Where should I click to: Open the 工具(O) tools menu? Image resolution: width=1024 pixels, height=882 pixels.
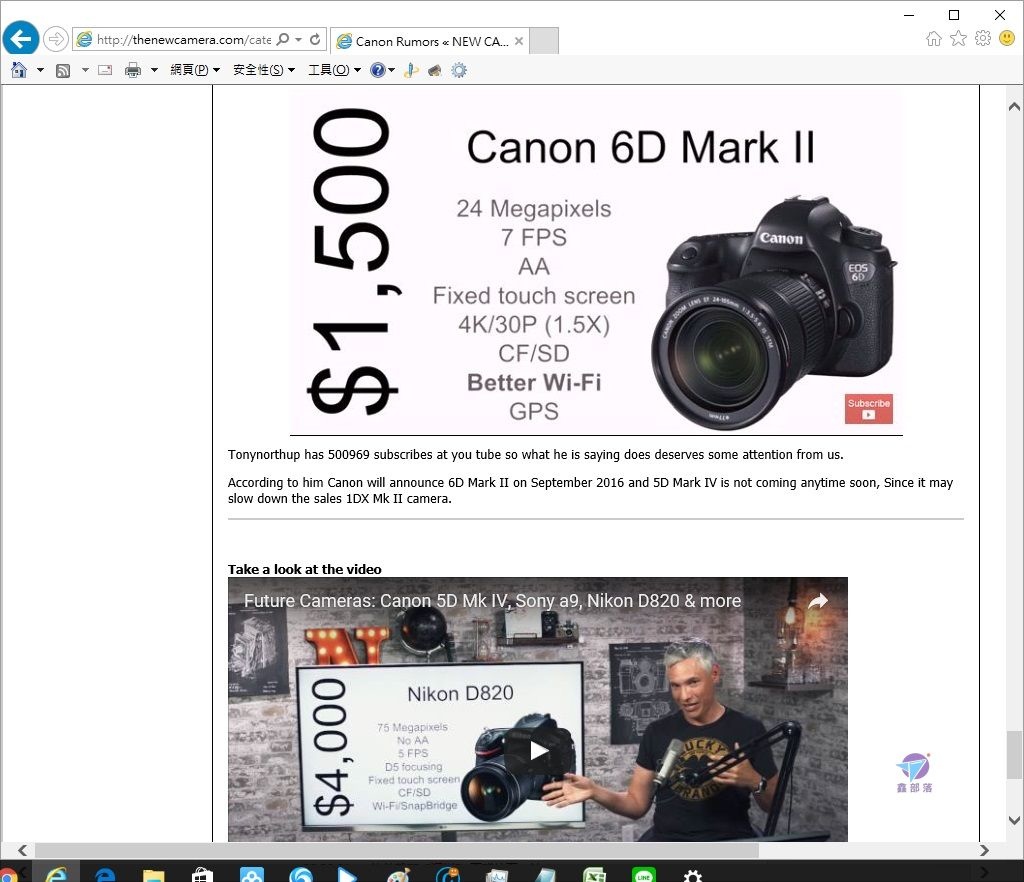pos(334,70)
